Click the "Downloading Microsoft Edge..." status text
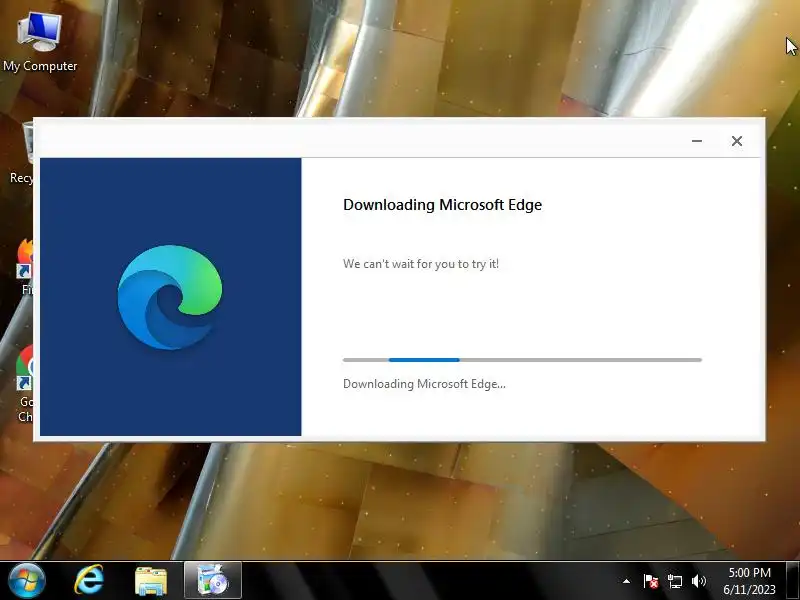The width and height of the screenshot is (800, 600). 424,384
